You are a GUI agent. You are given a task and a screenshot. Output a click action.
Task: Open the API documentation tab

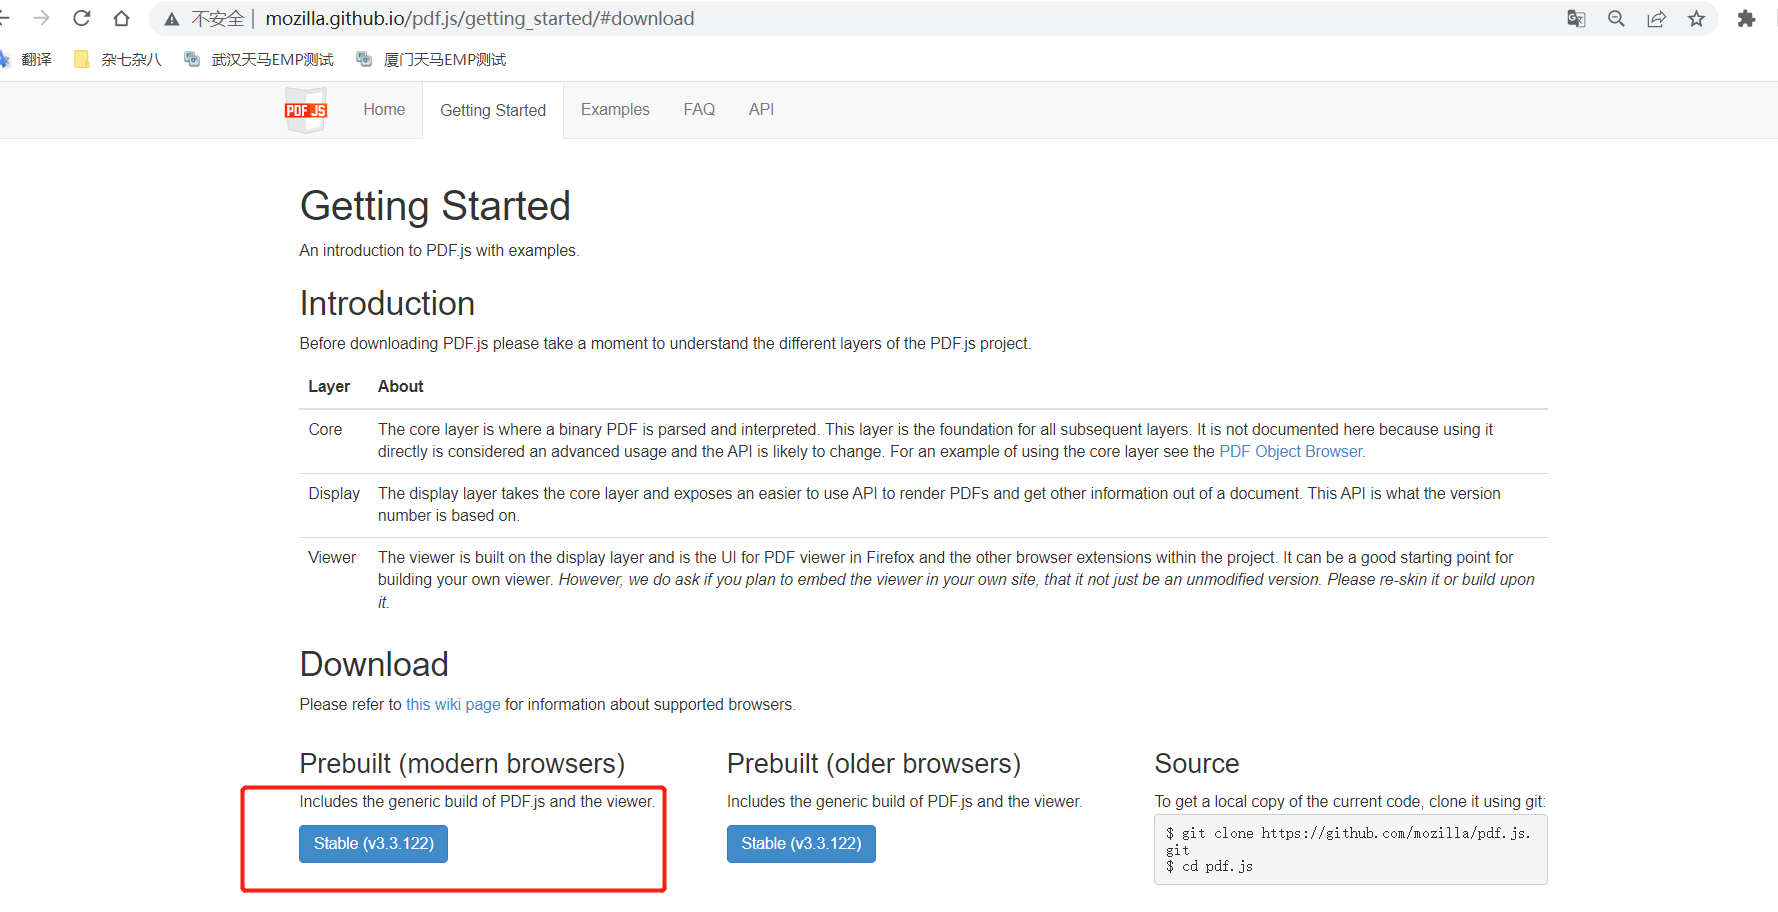pos(761,109)
